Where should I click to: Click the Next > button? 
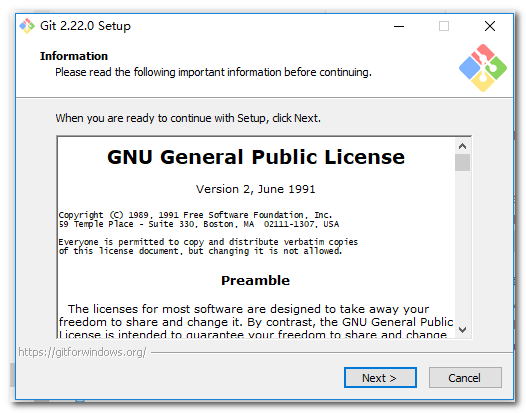[x=380, y=378]
